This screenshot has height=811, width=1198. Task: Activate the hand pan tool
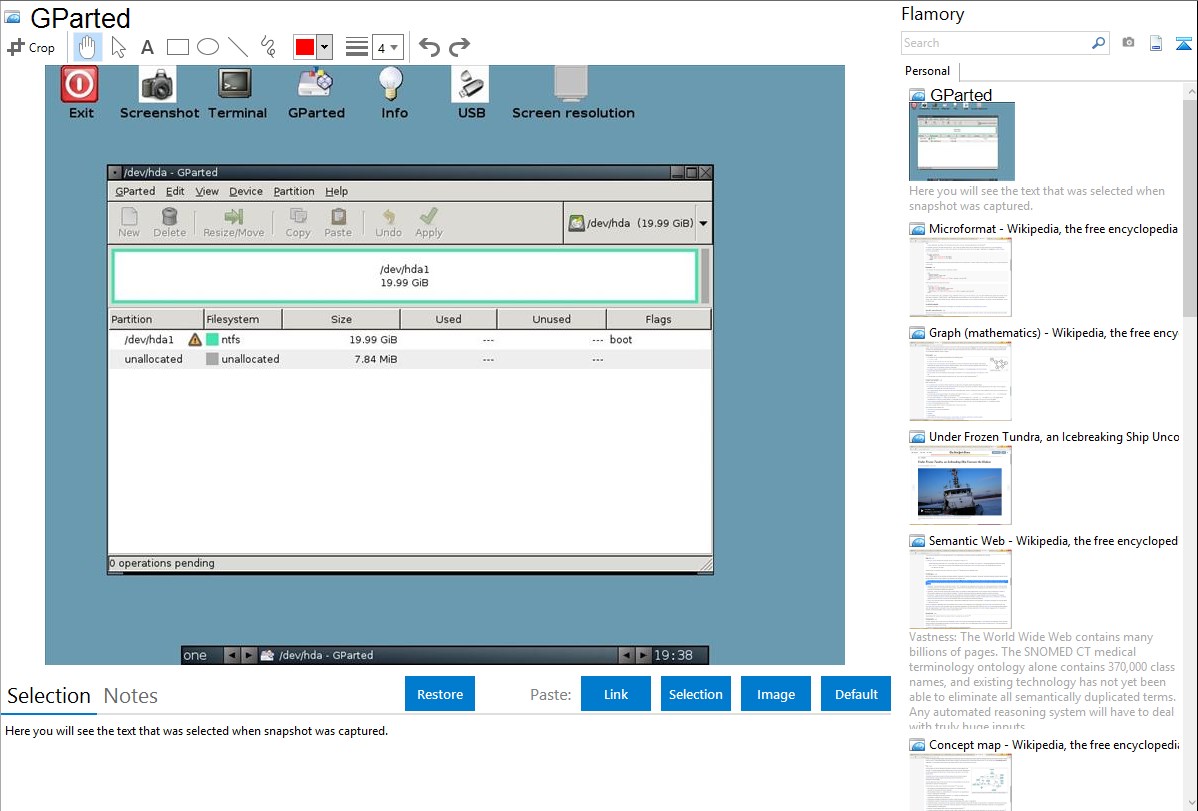pyautogui.click(x=87, y=47)
